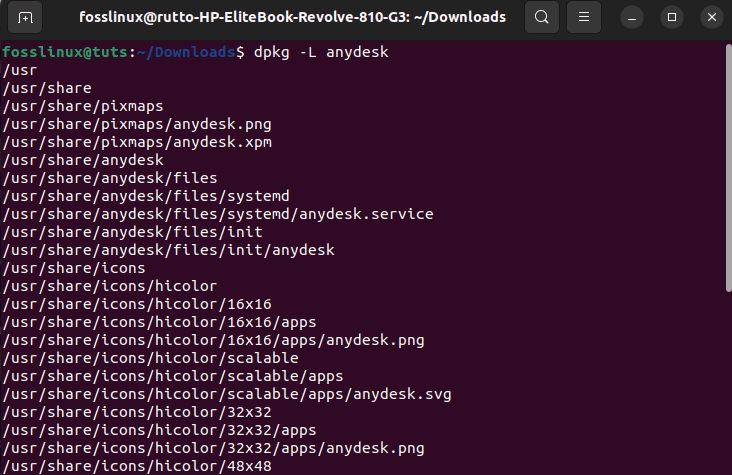Click the terminal vertical scrollbar
This screenshot has width=732, height=475.
[x=728, y=168]
